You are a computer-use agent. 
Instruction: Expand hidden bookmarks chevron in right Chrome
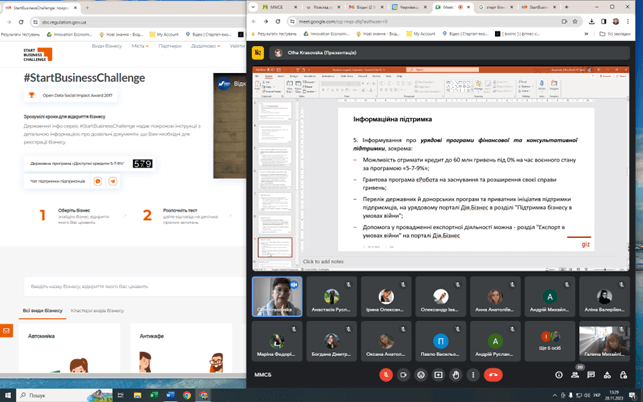coord(586,34)
